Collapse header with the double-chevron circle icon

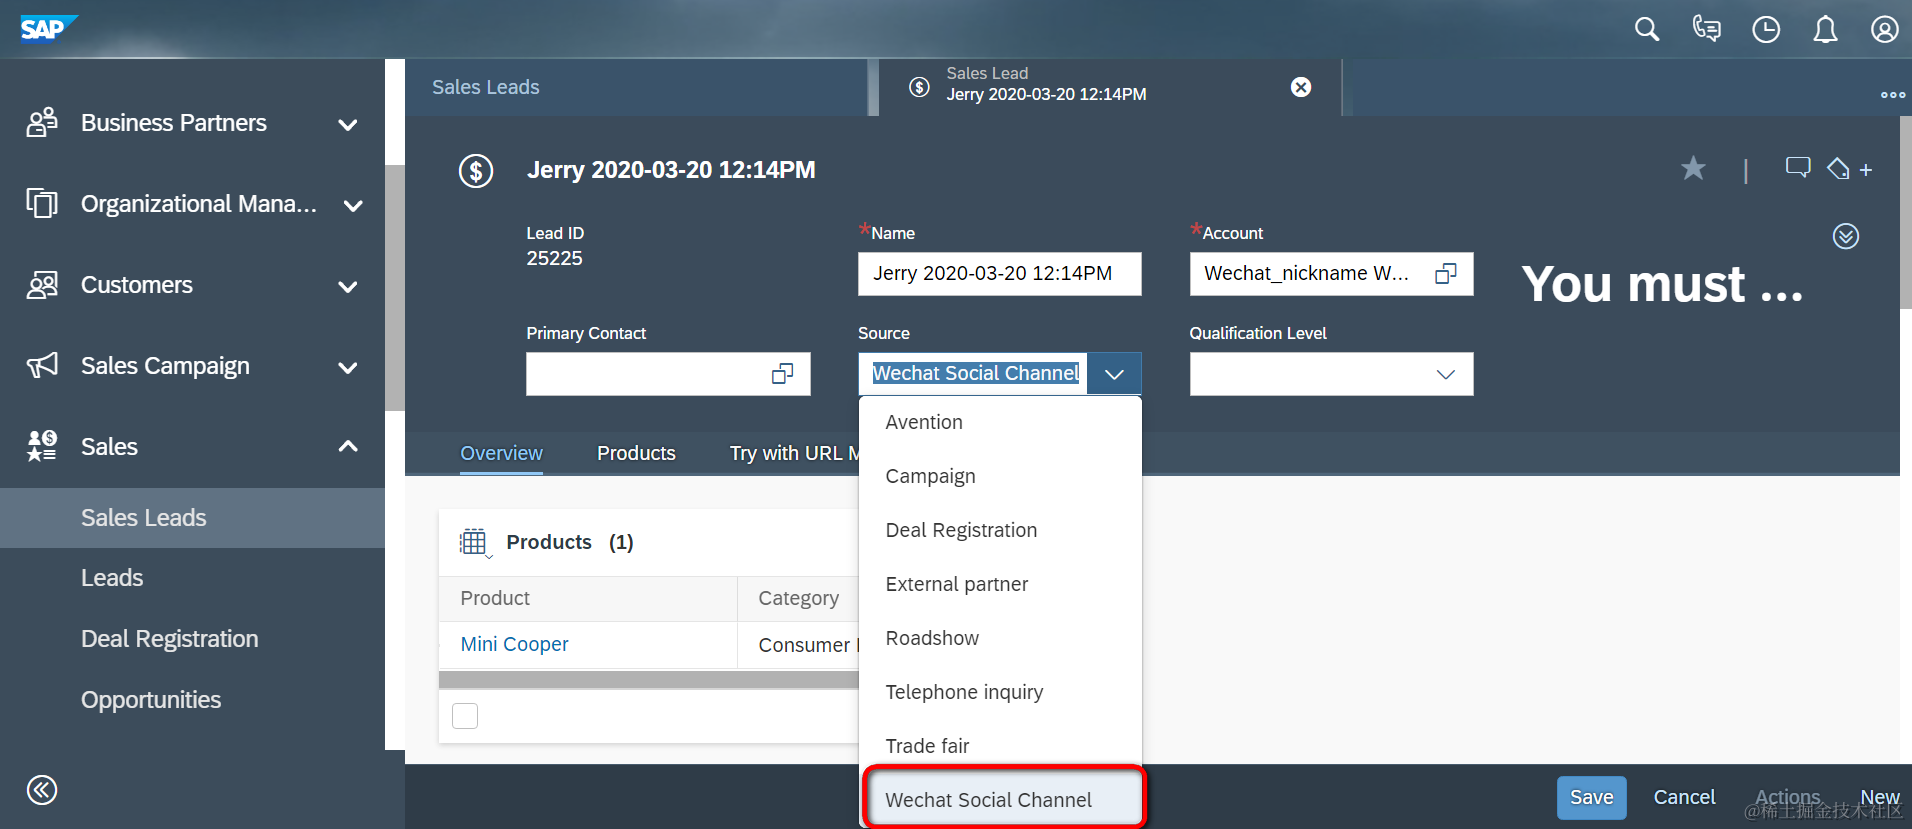[1846, 236]
